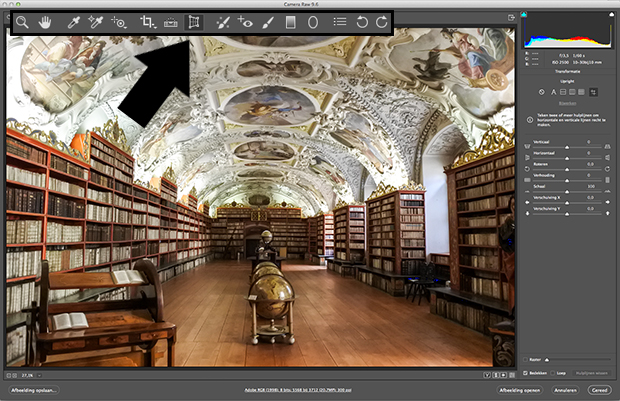This screenshot has height=401, width=620.
Task: Click up arrow icon beside Verschuiving Y
Action: tap(608, 213)
